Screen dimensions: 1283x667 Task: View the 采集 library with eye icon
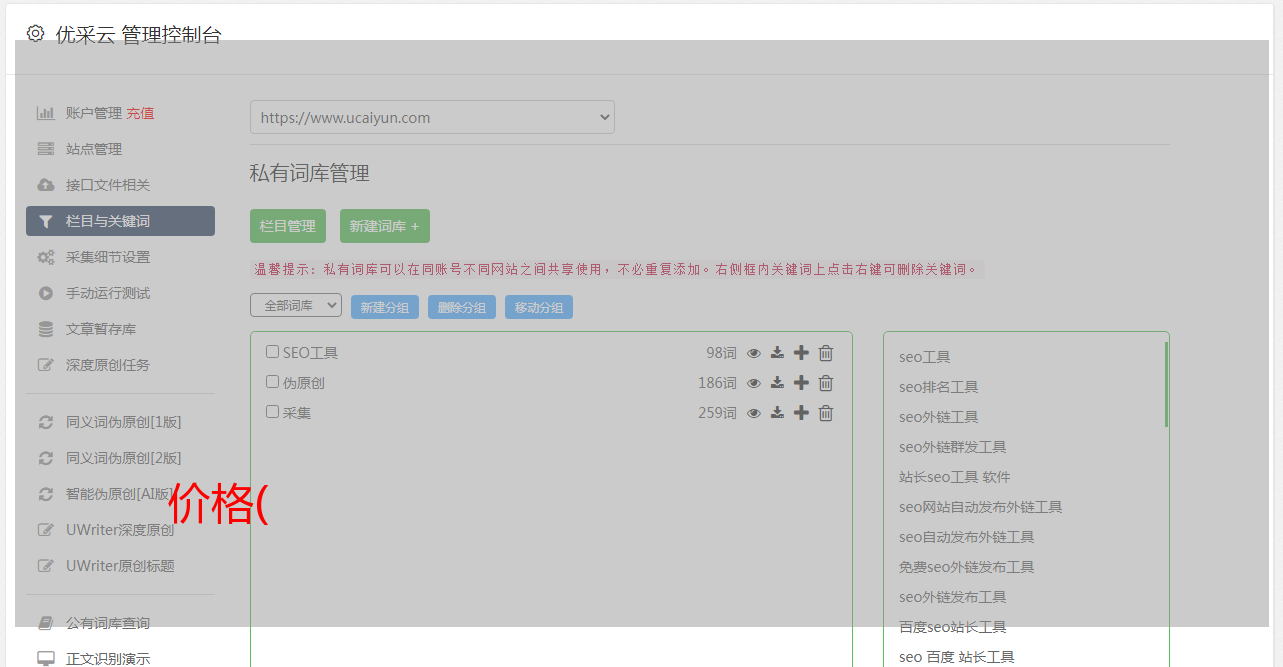tap(754, 413)
